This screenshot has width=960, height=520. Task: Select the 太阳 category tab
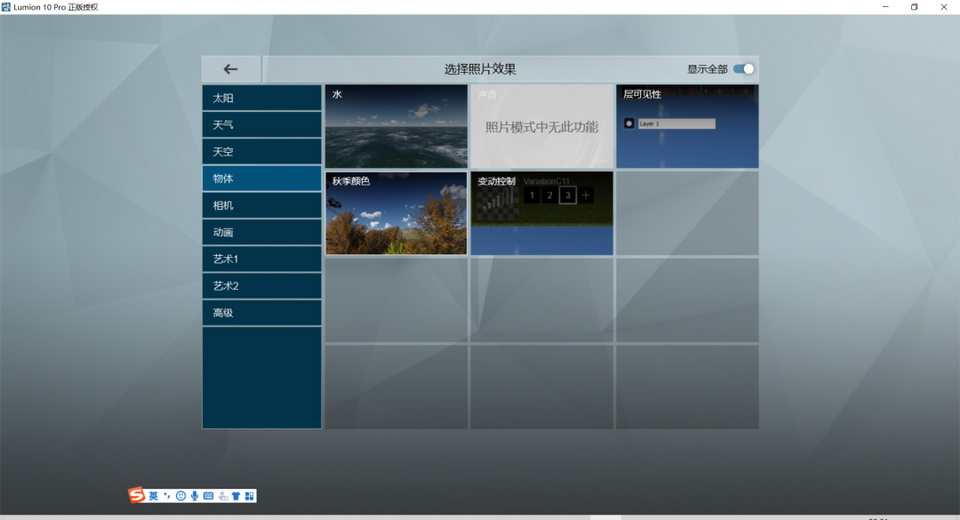click(261, 98)
